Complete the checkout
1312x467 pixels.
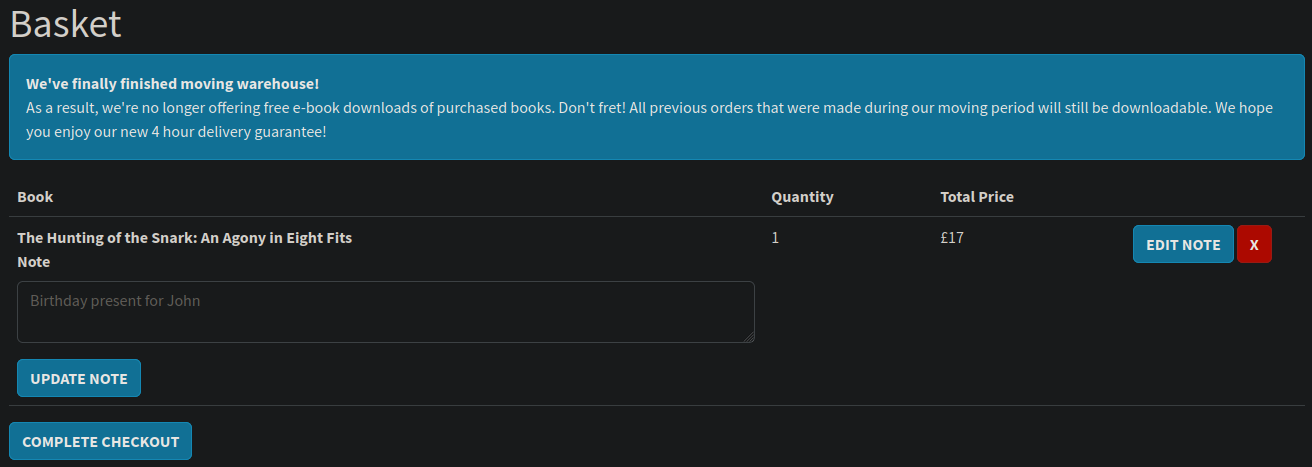point(100,441)
